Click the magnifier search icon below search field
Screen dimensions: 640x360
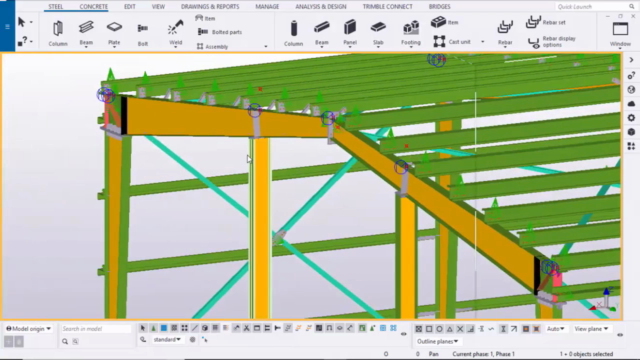[65, 341]
